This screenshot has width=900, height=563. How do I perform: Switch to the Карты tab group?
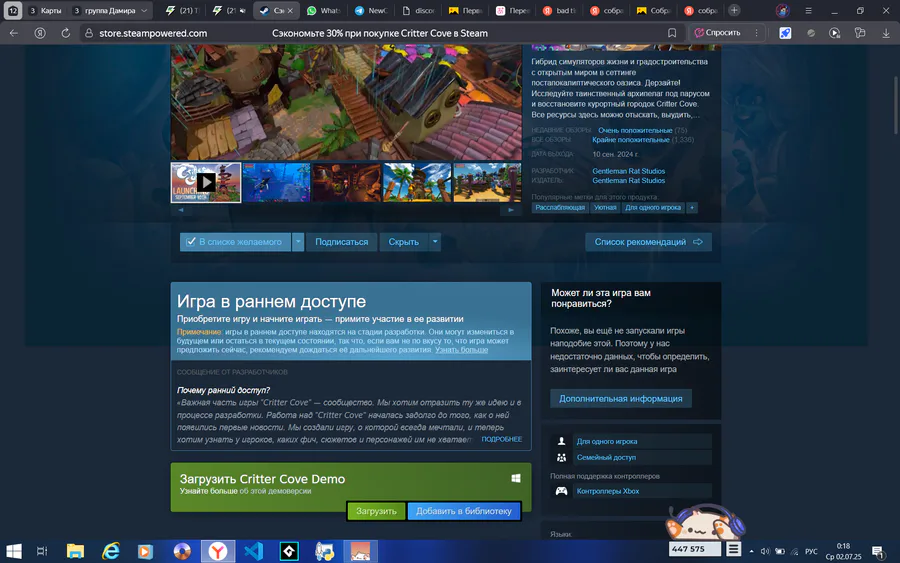46,10
